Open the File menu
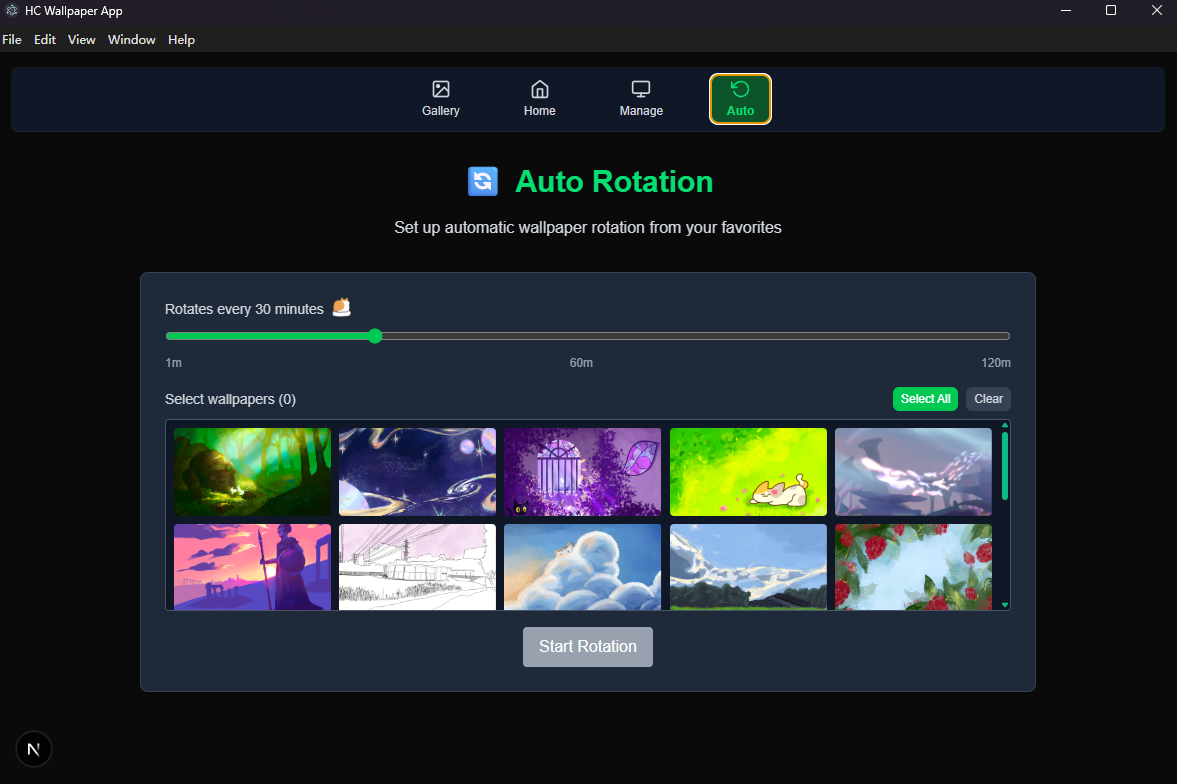Image resolution: width=1177 pixels, height=784 pixels. tap(12, 39)
